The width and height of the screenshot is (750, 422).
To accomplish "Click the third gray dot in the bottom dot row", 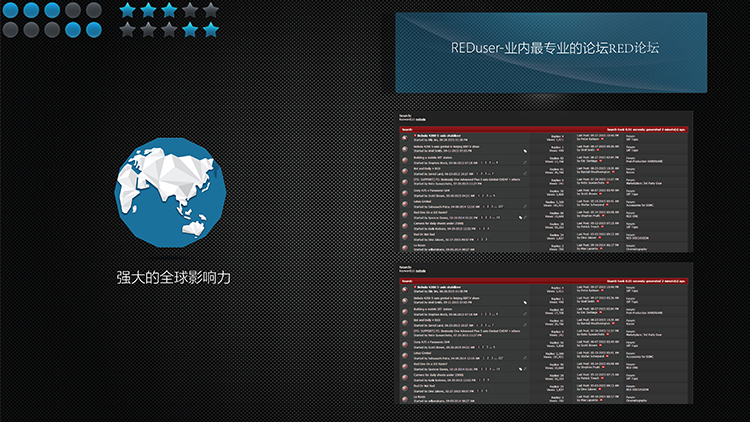I will click(x=52, y=30).
